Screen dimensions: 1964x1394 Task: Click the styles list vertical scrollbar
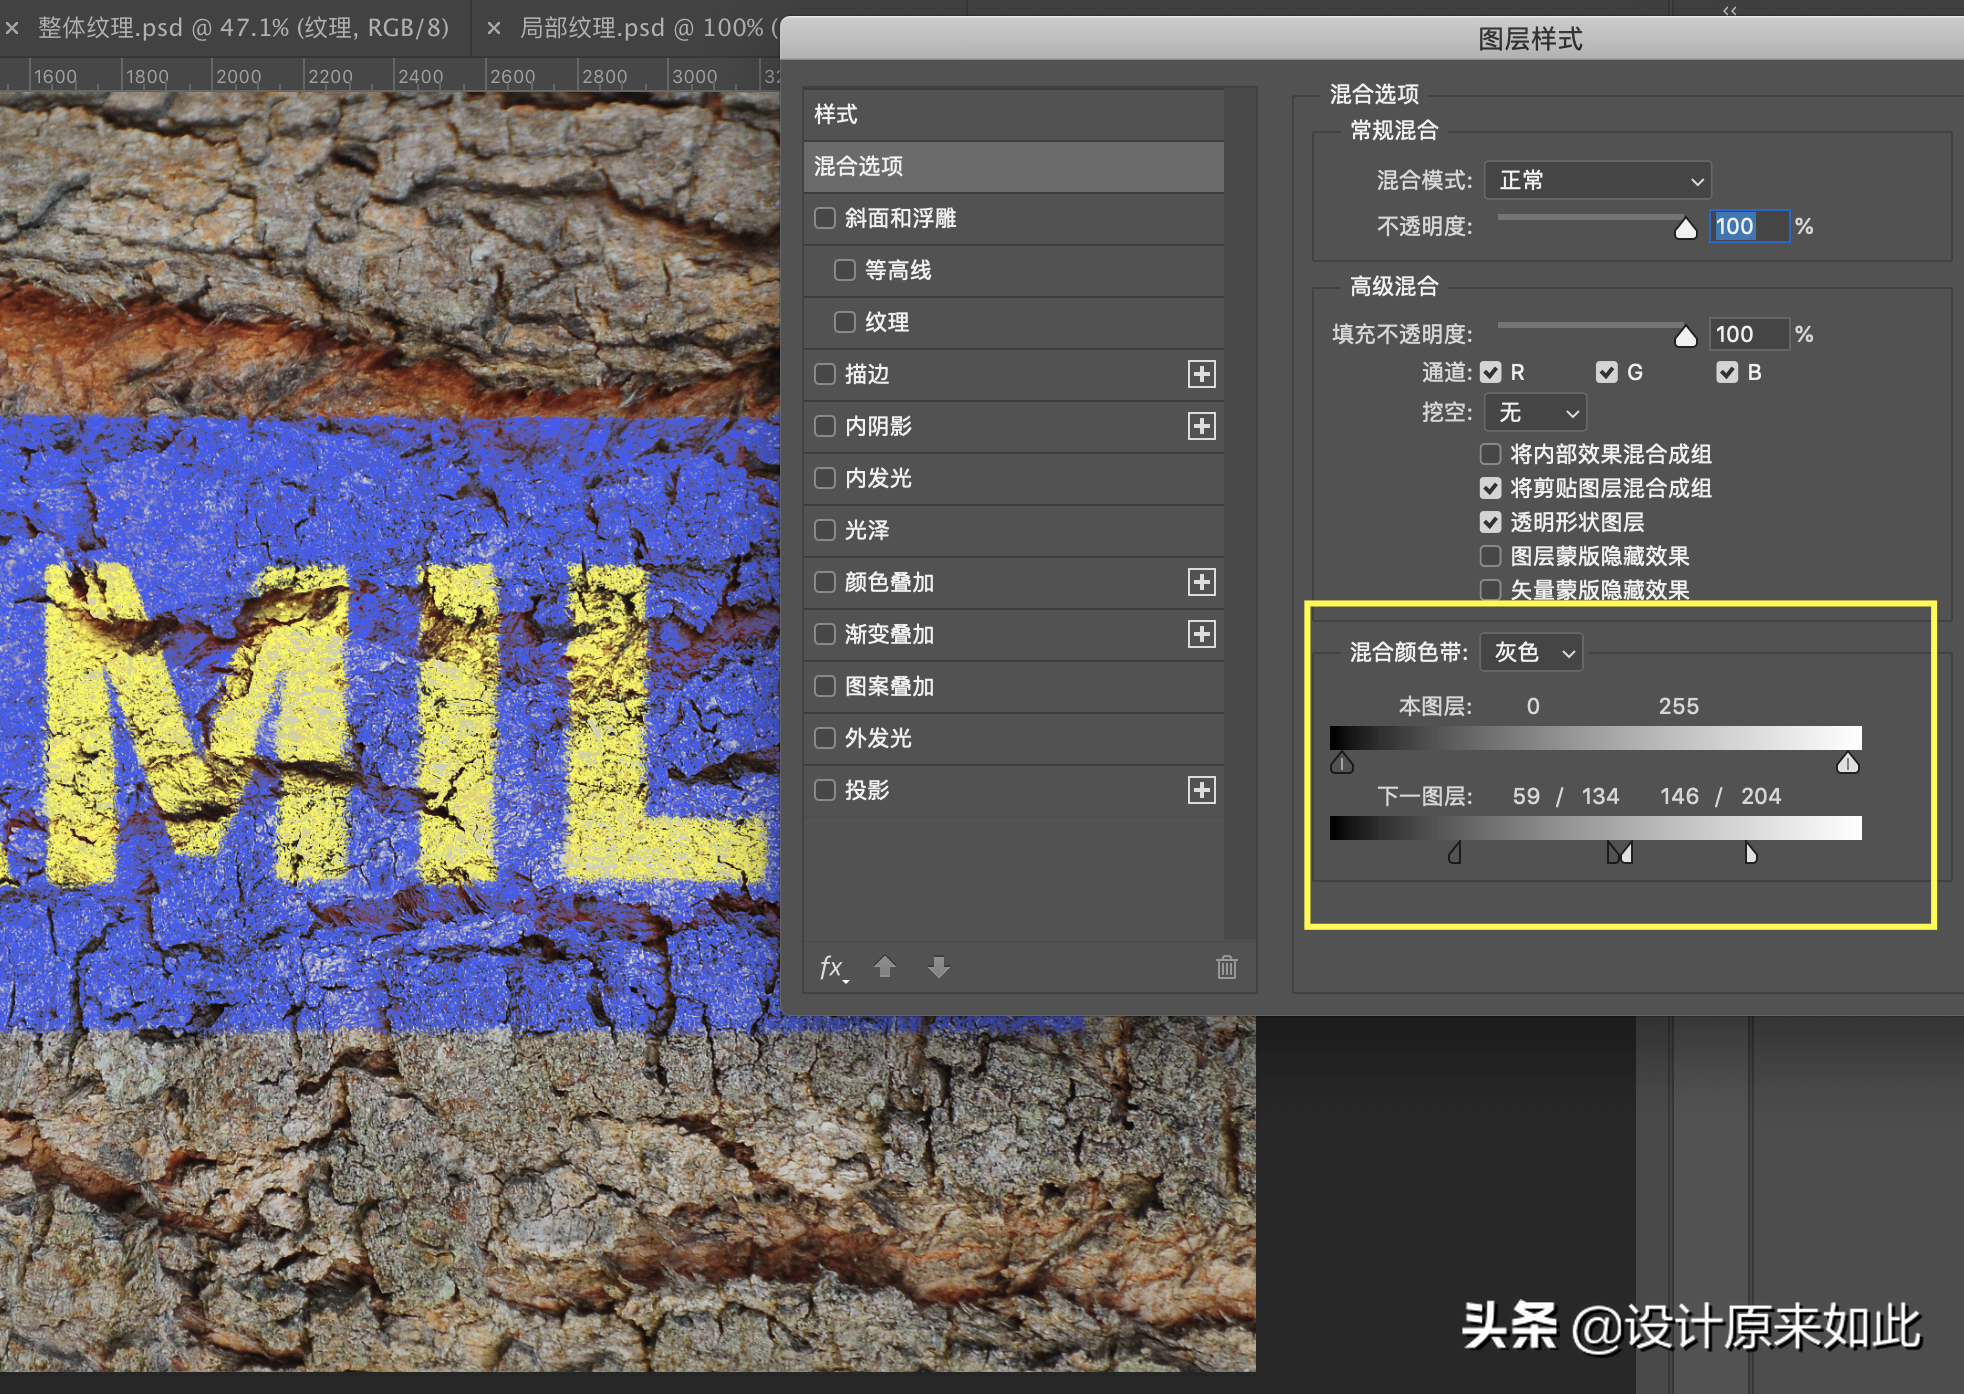click(1241, 514)
